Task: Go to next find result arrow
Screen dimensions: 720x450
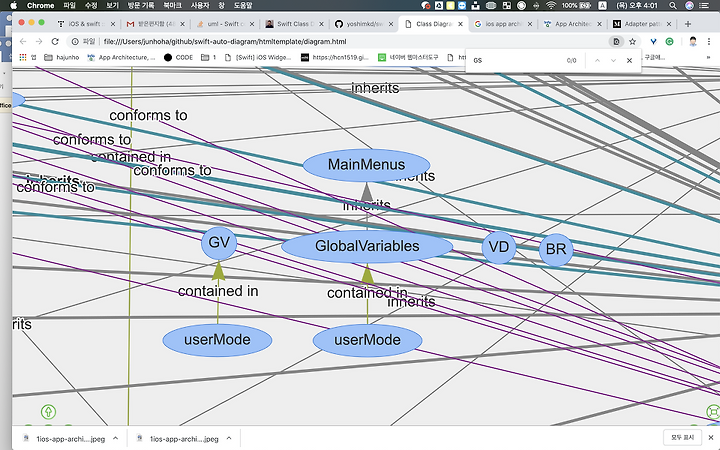Action: (613, 60)
